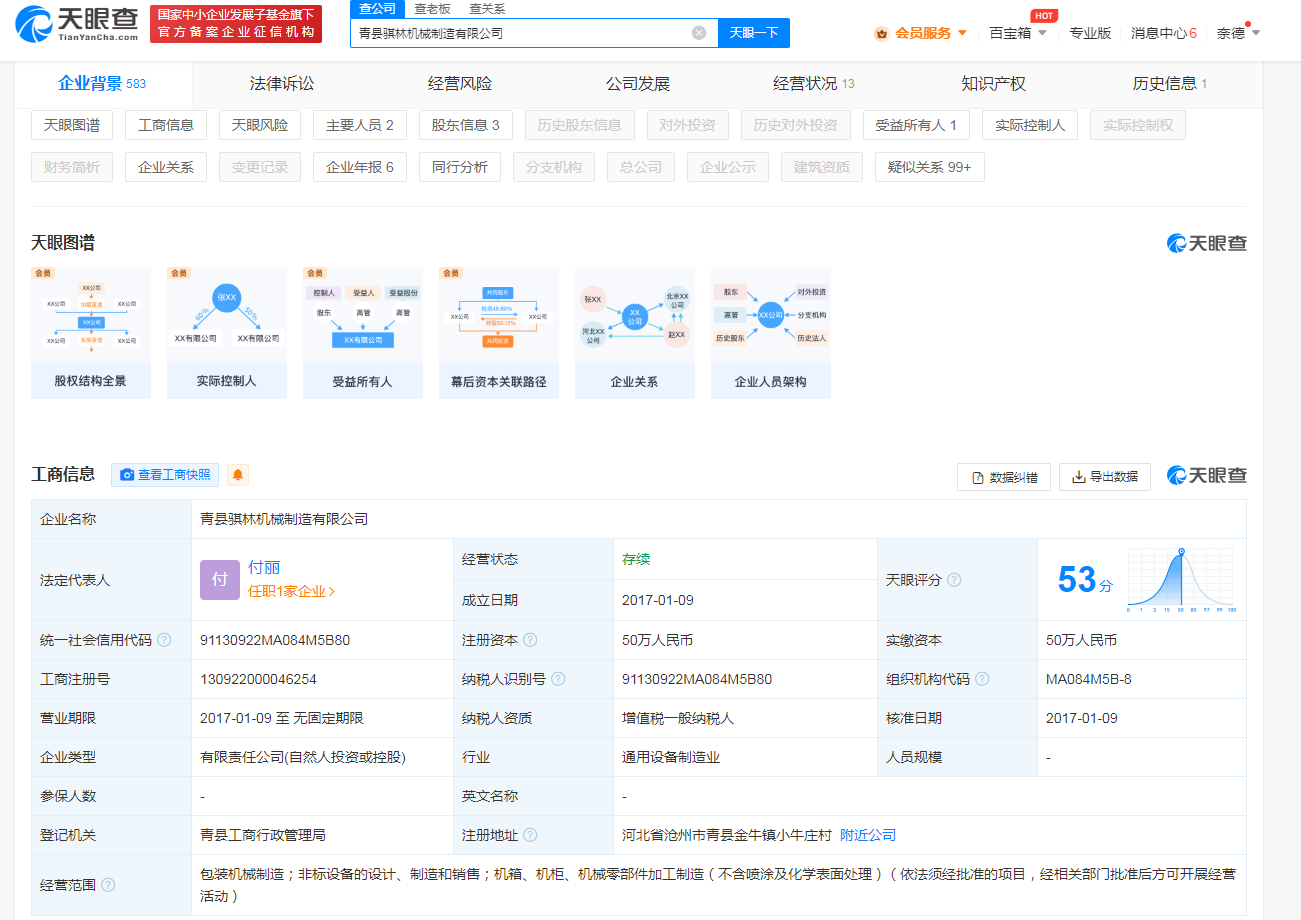Viewport: 1301px width, 920px height.
Task: Jump to 天眼图谱 section
Action: pos(72,125)
